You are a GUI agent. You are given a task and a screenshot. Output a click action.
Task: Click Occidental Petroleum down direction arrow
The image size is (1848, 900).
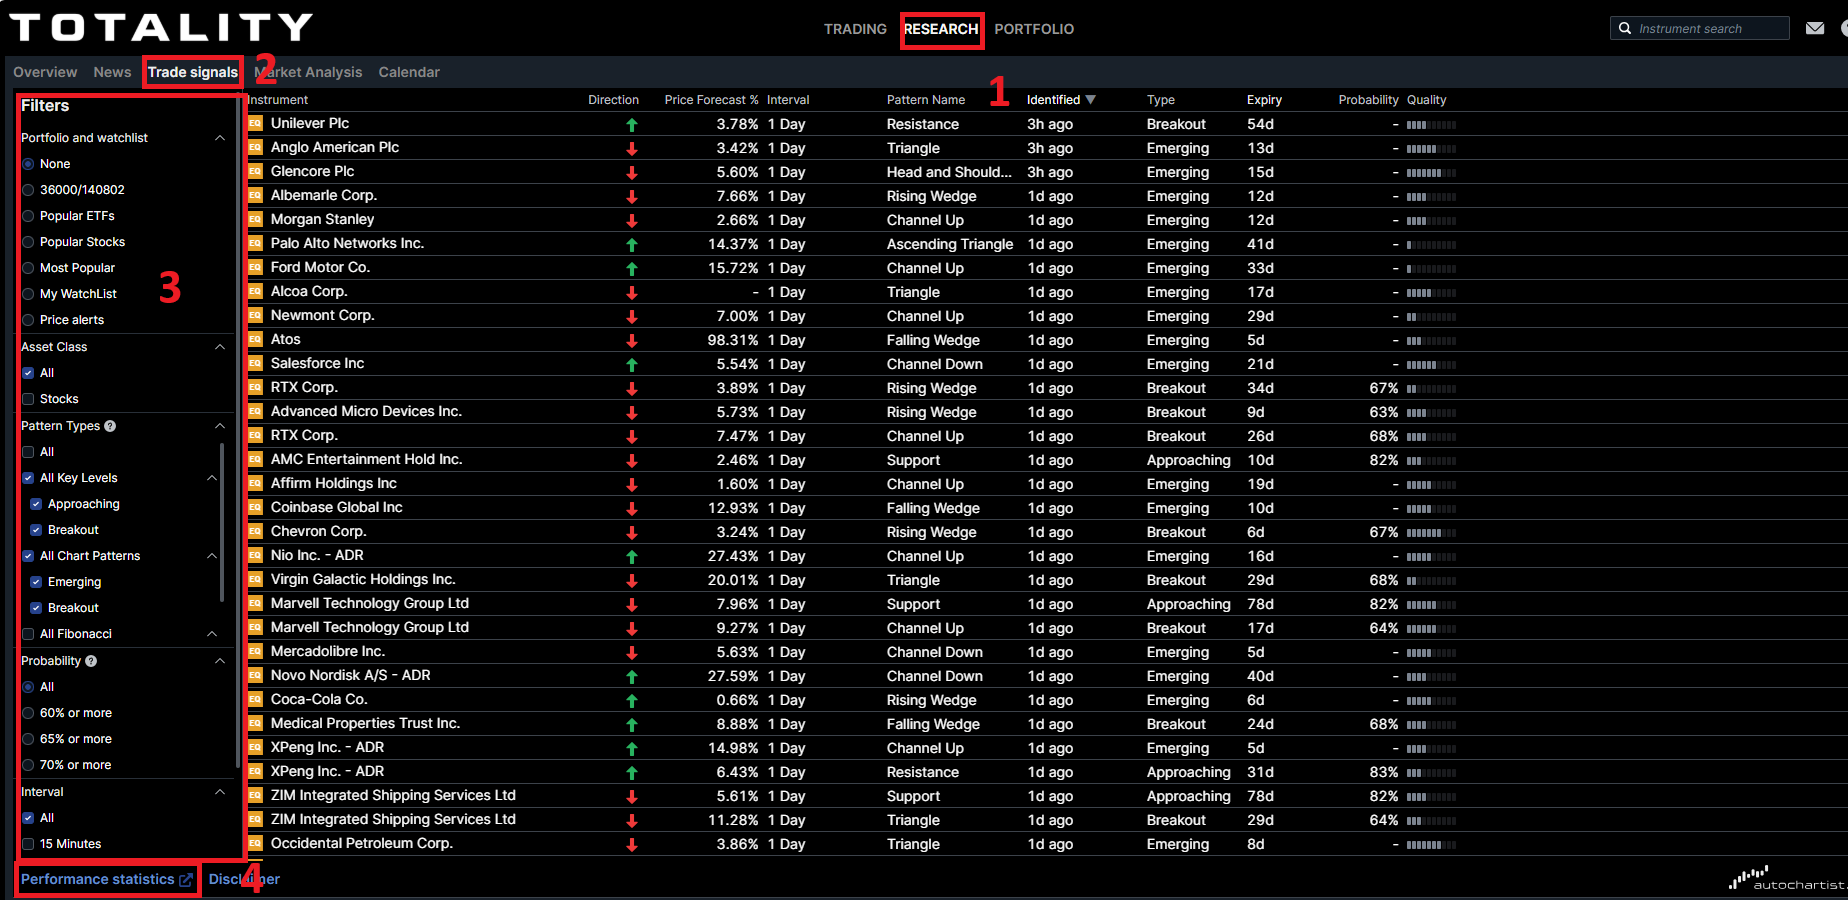coord(632,844)
